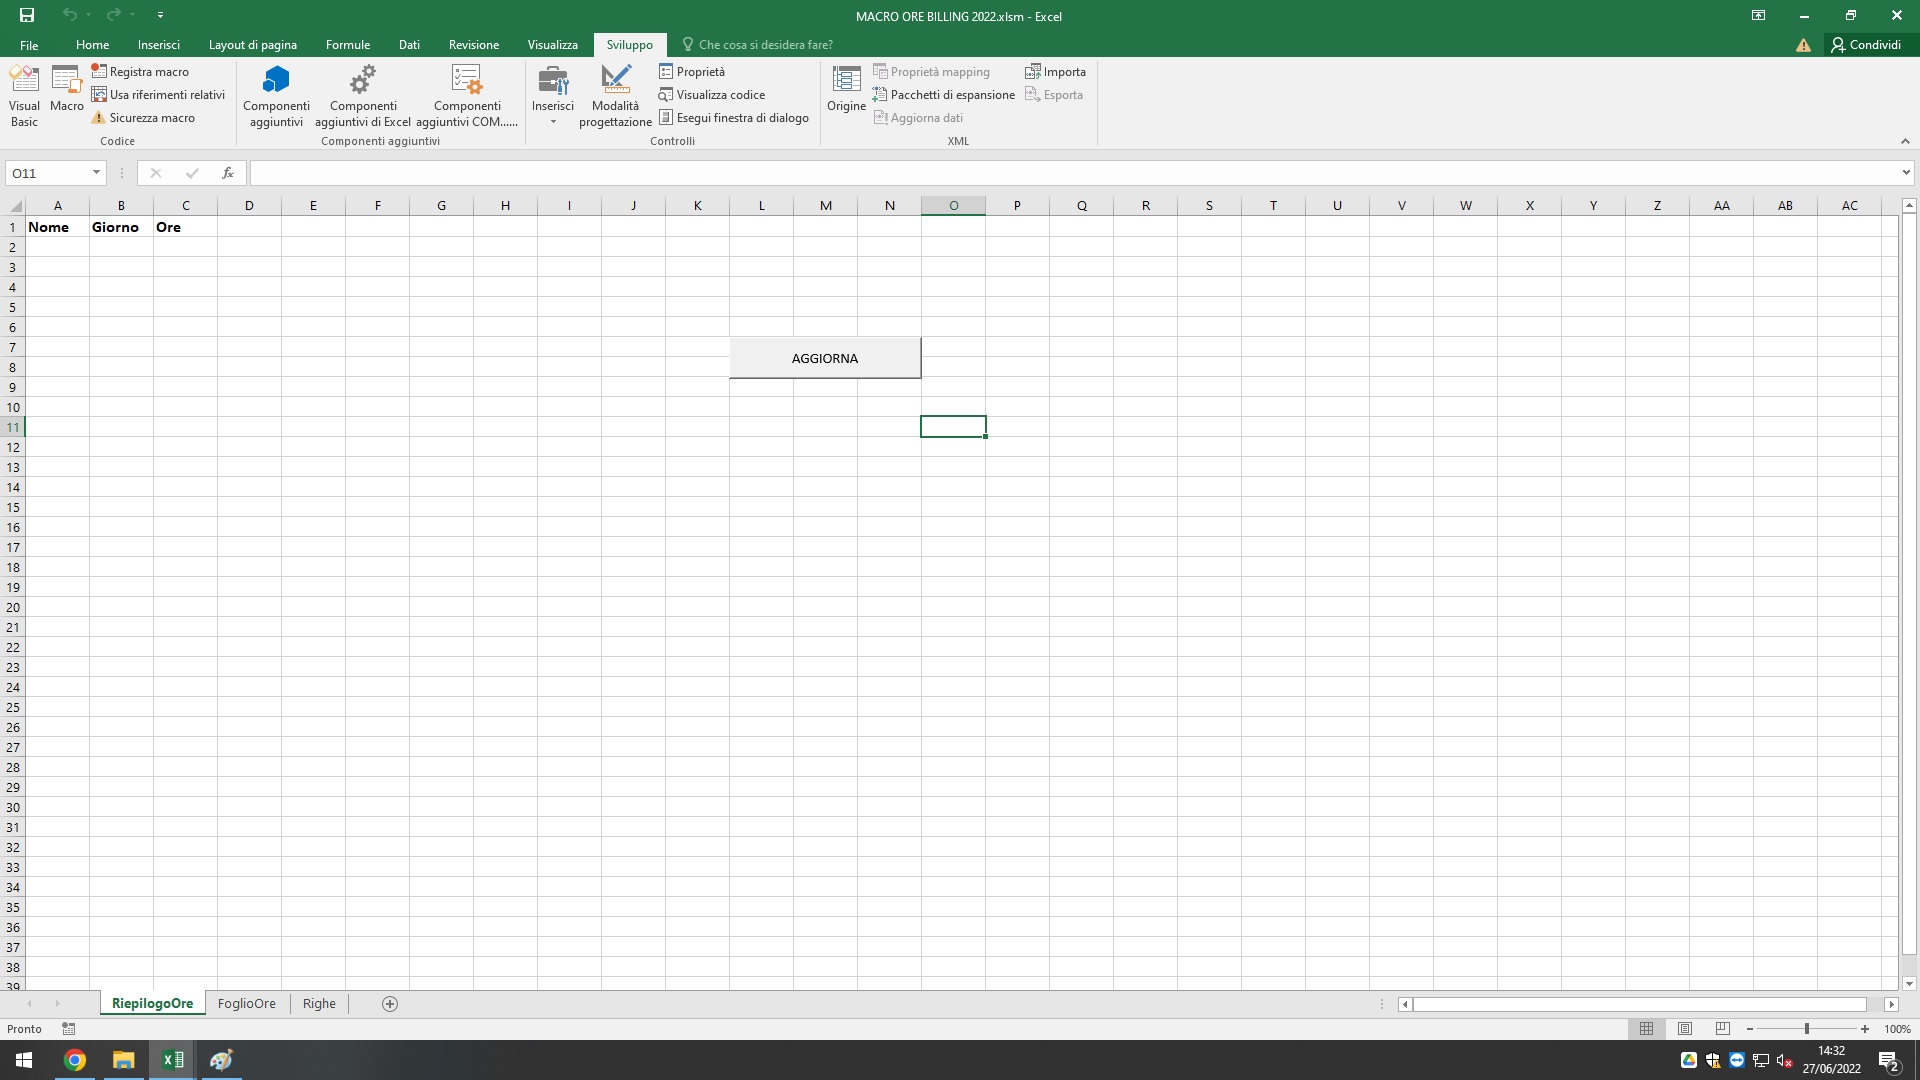Click Visualizza codice
This screenshot has height=1080, width=1920.
click(x=712, y=95)
